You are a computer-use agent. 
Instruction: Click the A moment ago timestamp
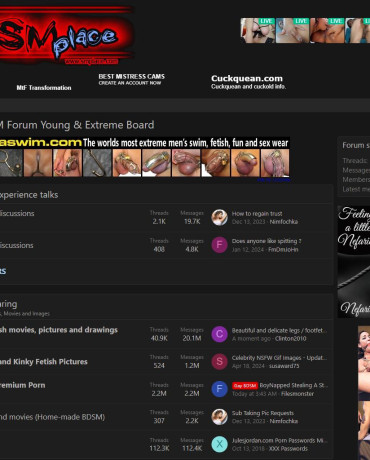tap(252, 339)
